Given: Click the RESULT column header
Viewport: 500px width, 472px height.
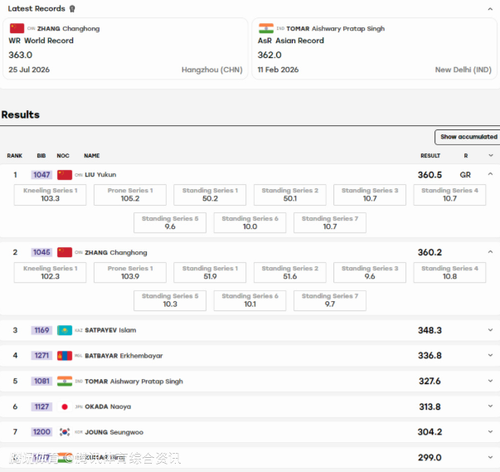Looking at the screenshot, I should click(430, 156).
